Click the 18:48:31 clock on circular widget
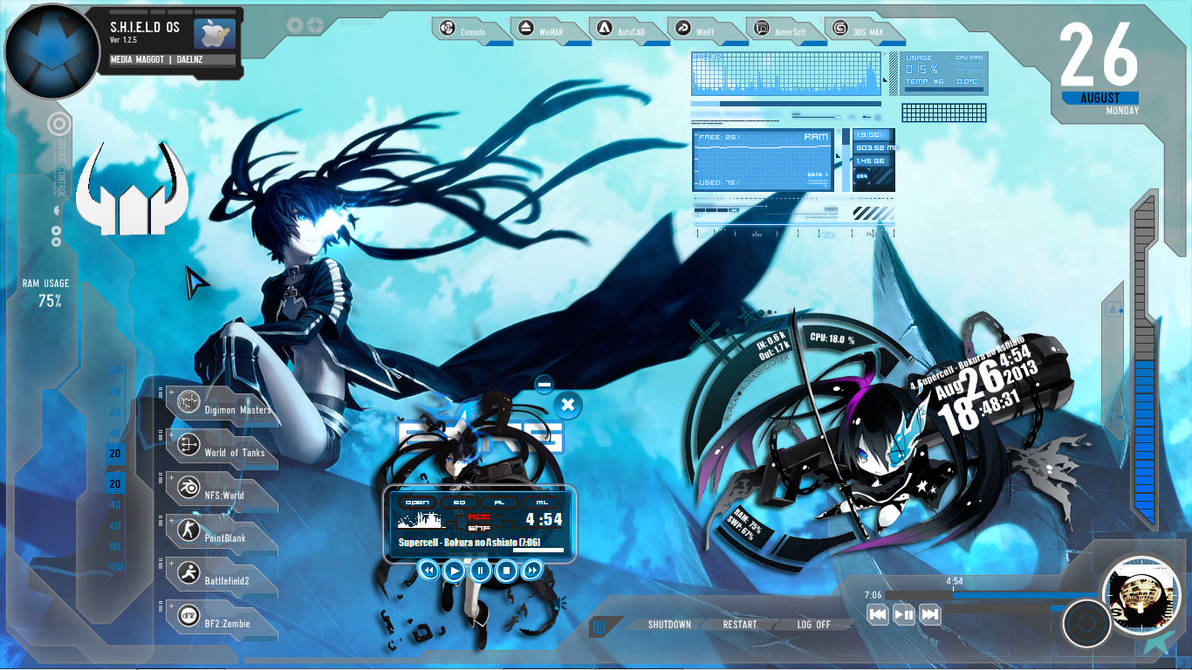 [x=978, y=409]
